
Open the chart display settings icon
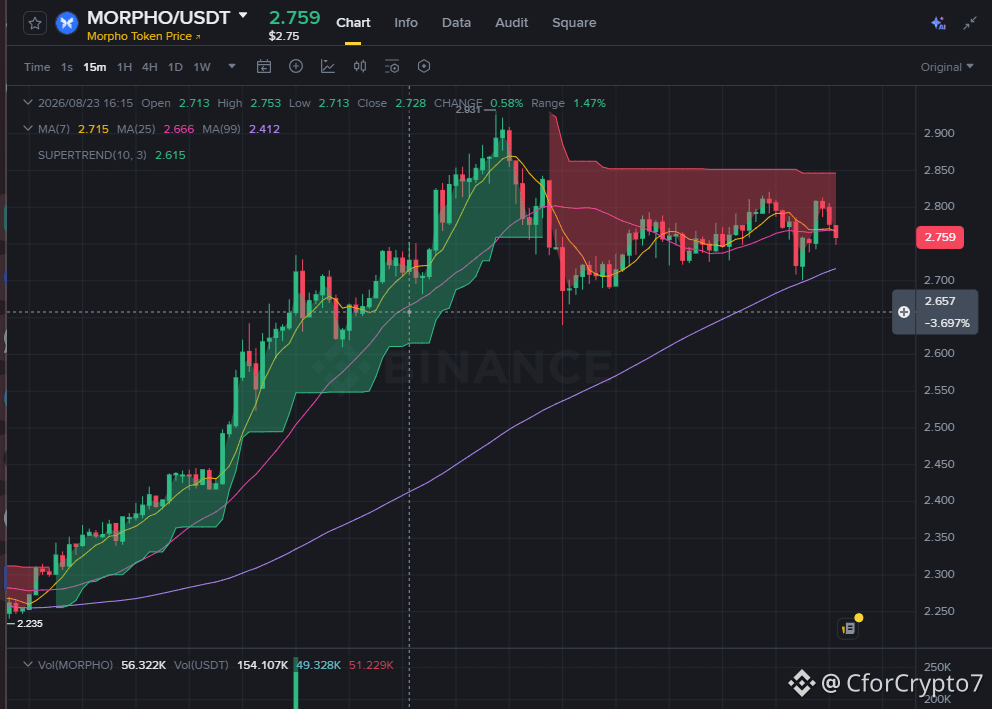point(392,66)
